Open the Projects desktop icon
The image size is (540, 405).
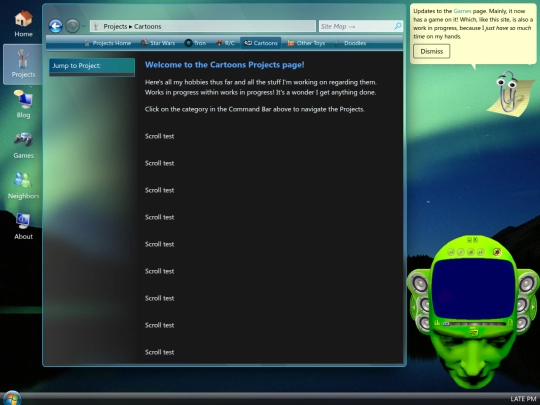point(23,64)
